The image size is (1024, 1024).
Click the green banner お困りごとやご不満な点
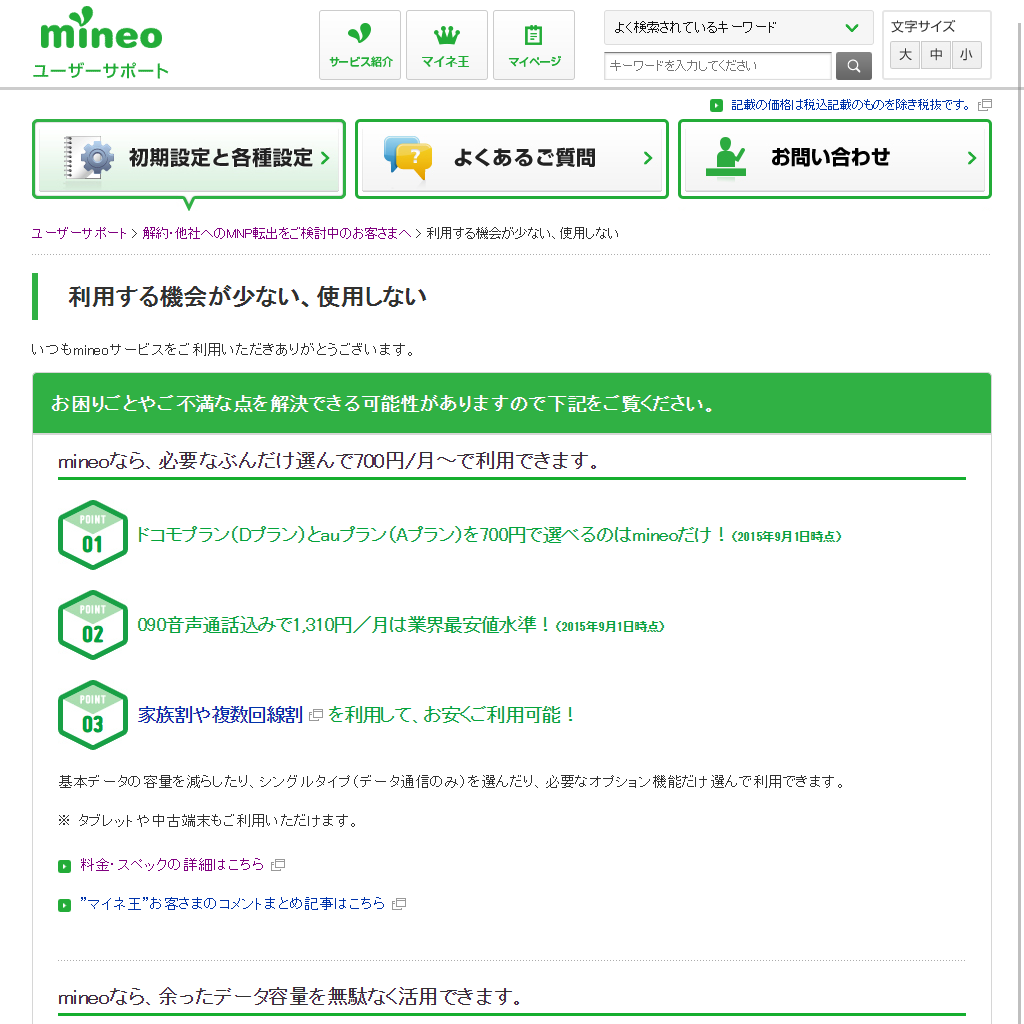tap(512, 404)
